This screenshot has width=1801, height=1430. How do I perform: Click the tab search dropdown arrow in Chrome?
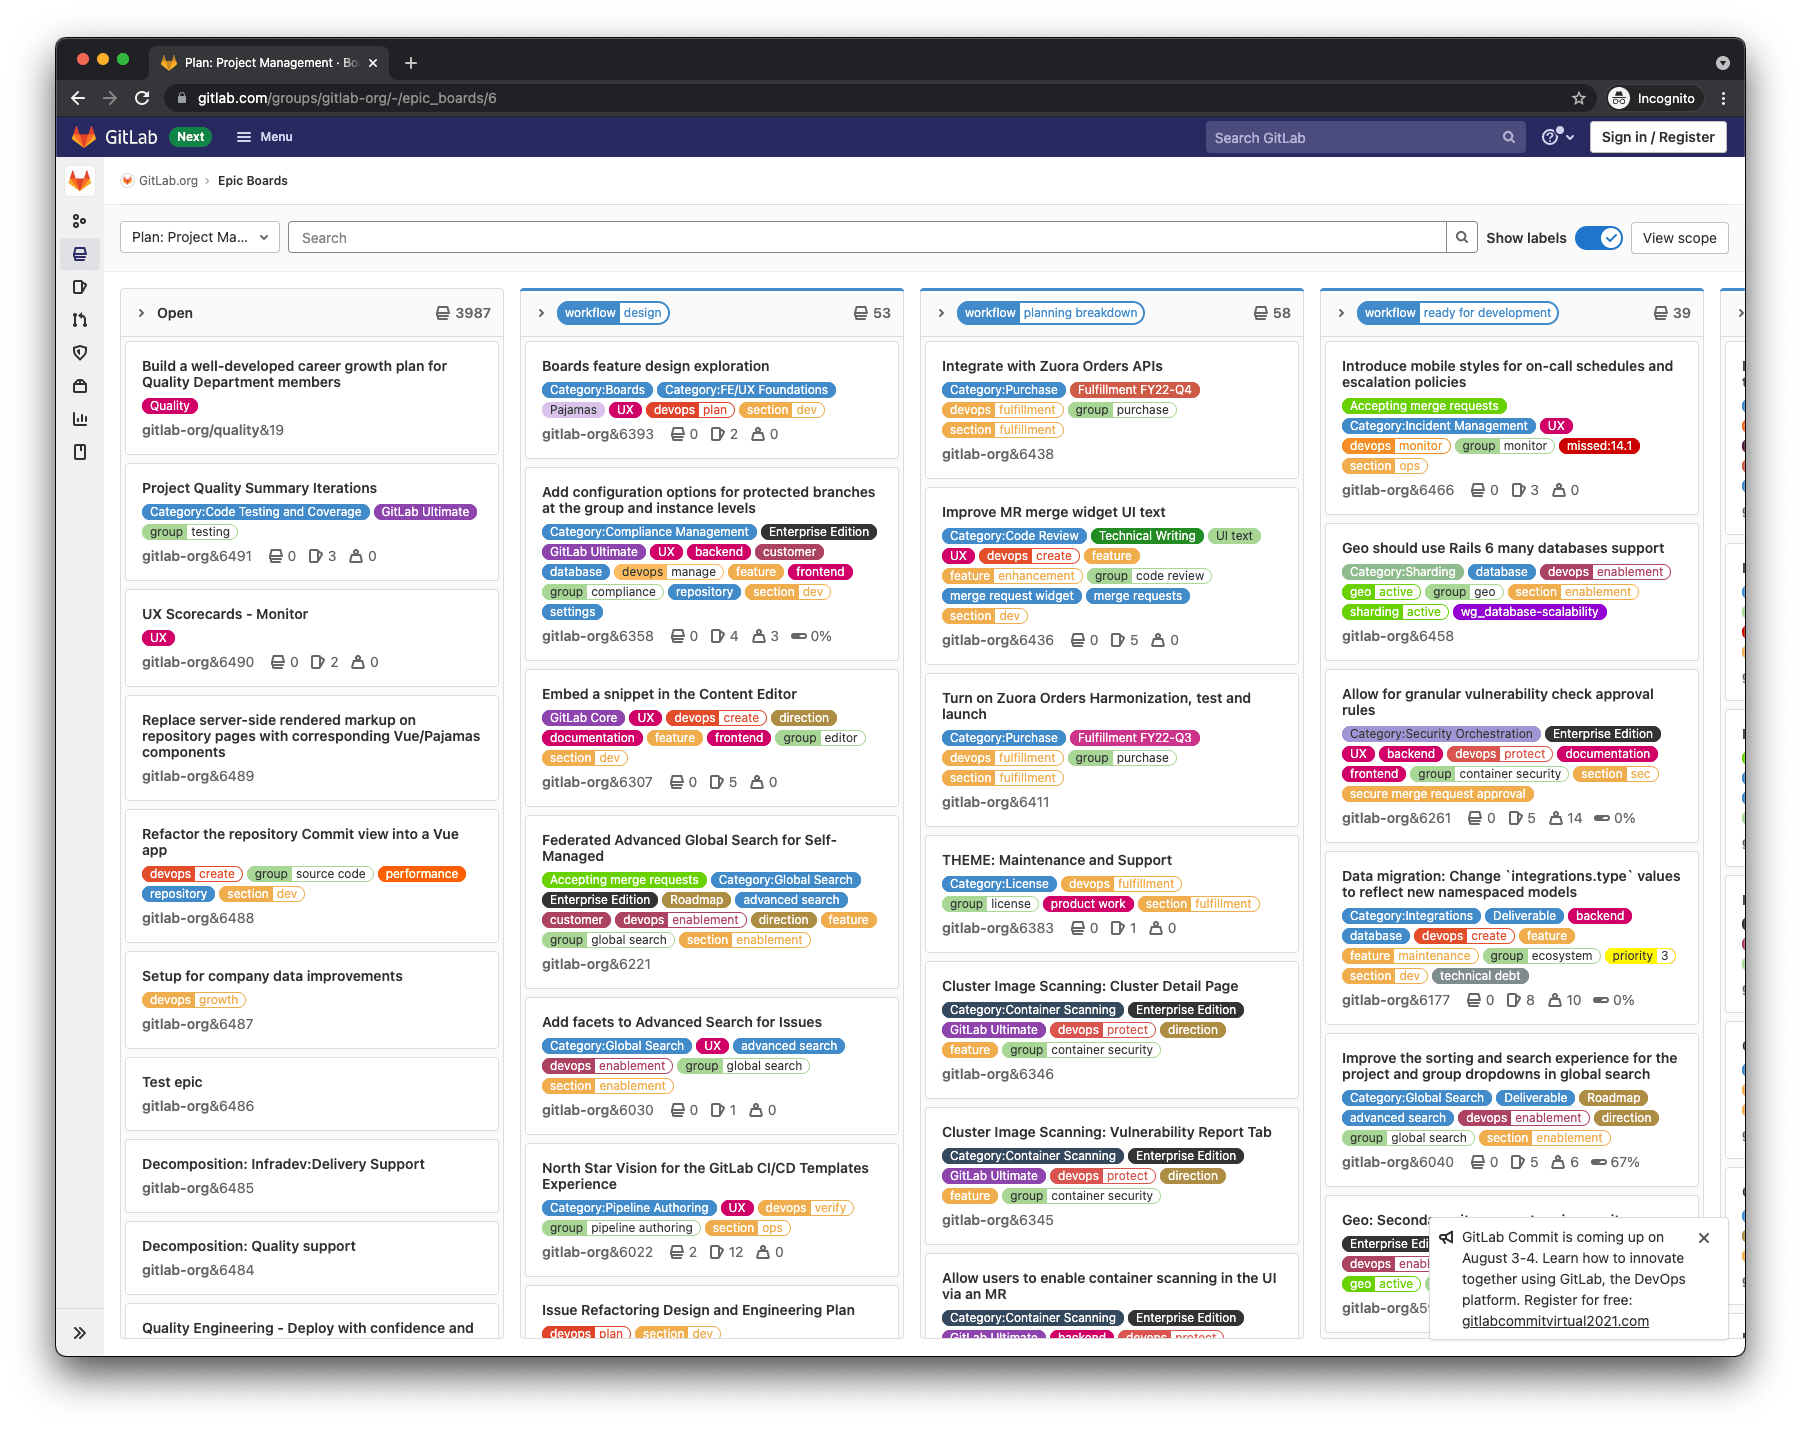1723,62
